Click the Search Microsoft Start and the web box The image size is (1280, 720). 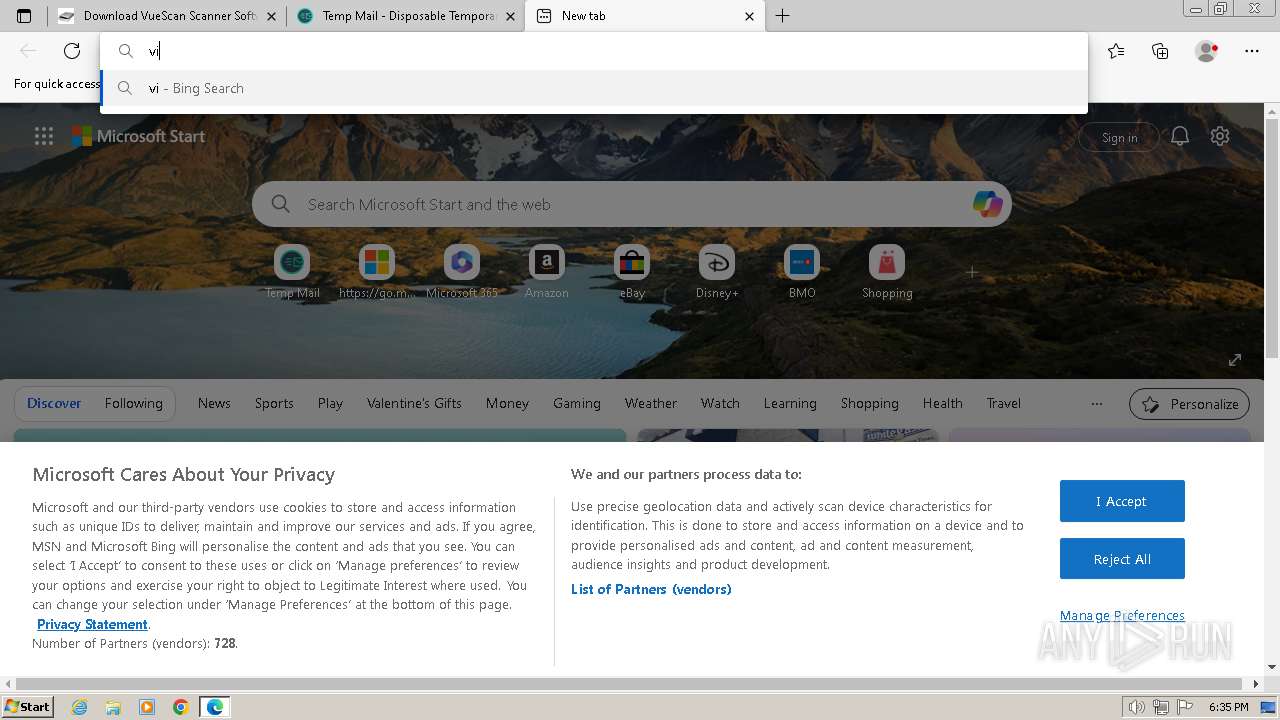coord(632,204)
